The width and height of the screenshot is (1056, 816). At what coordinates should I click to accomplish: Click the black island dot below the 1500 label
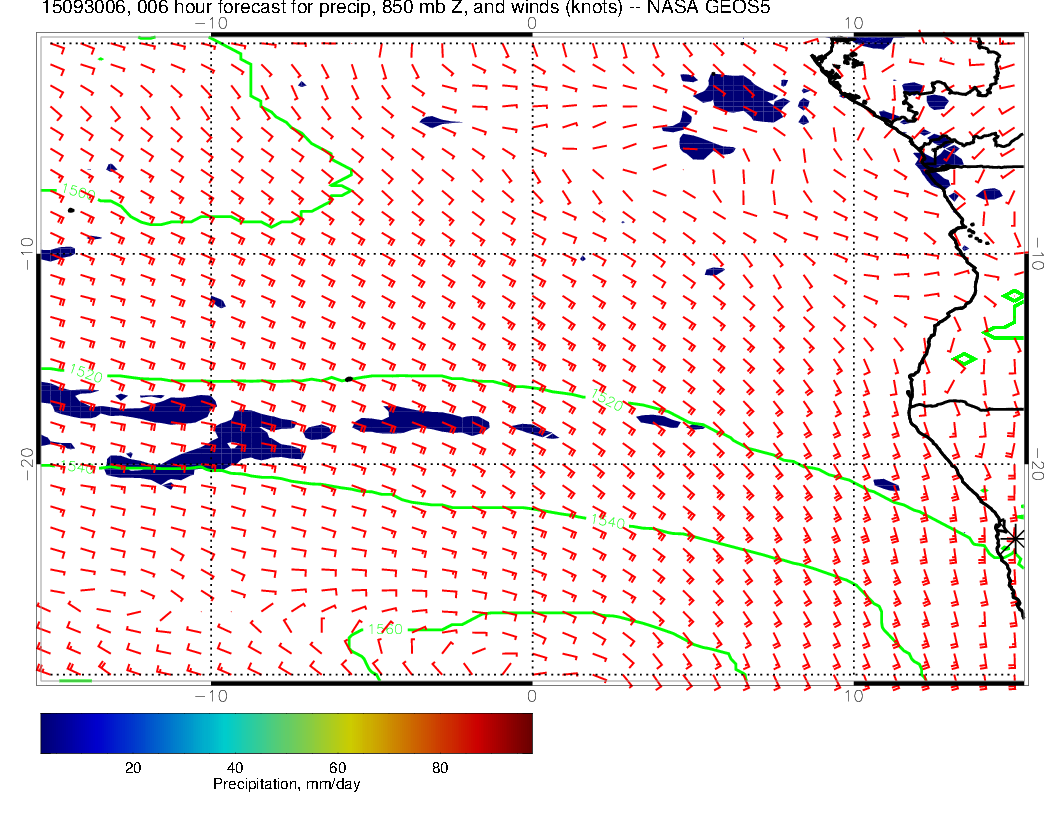71,211
